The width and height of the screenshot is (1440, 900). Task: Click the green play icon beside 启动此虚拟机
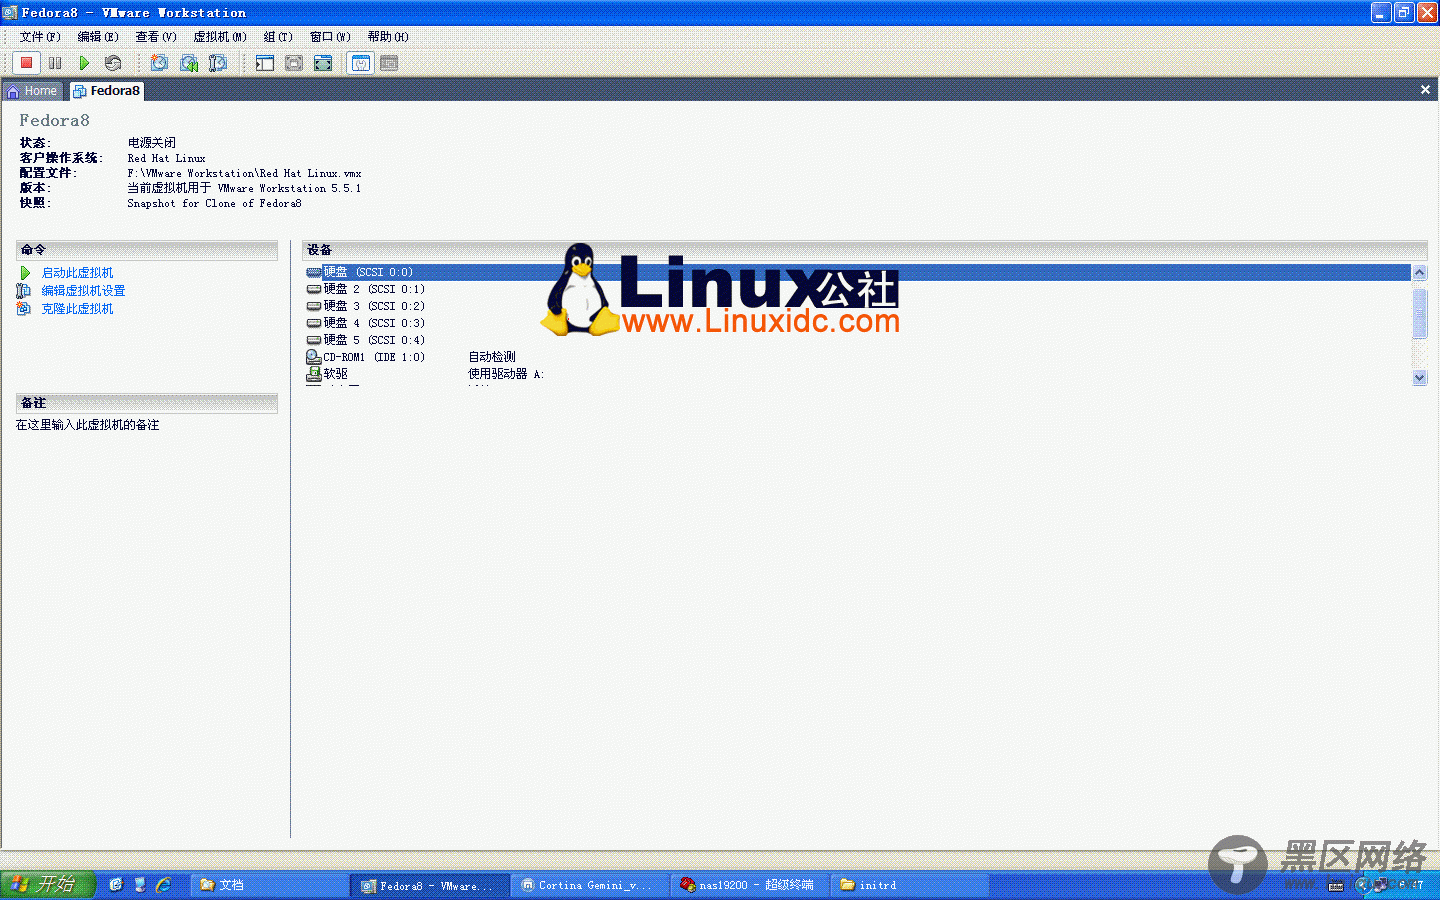pos(25,273)
